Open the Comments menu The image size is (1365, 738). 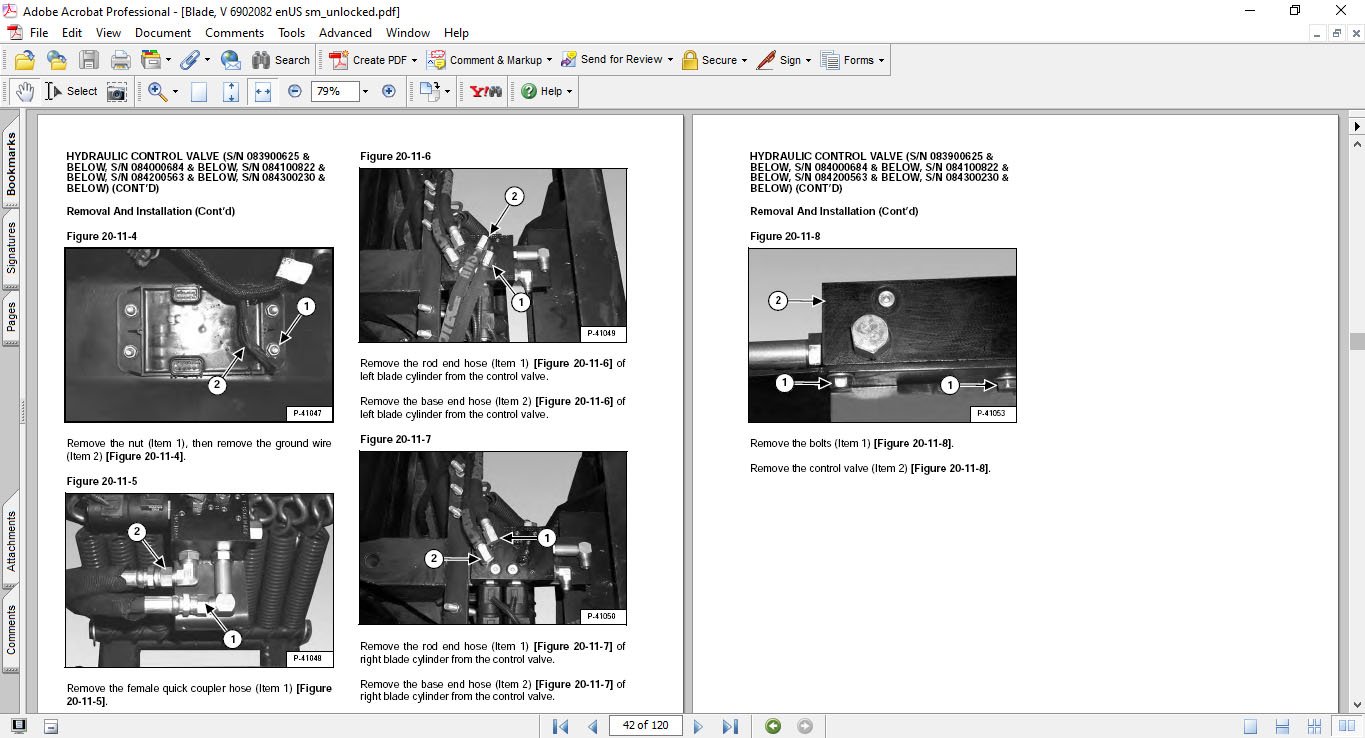[235, 33]
